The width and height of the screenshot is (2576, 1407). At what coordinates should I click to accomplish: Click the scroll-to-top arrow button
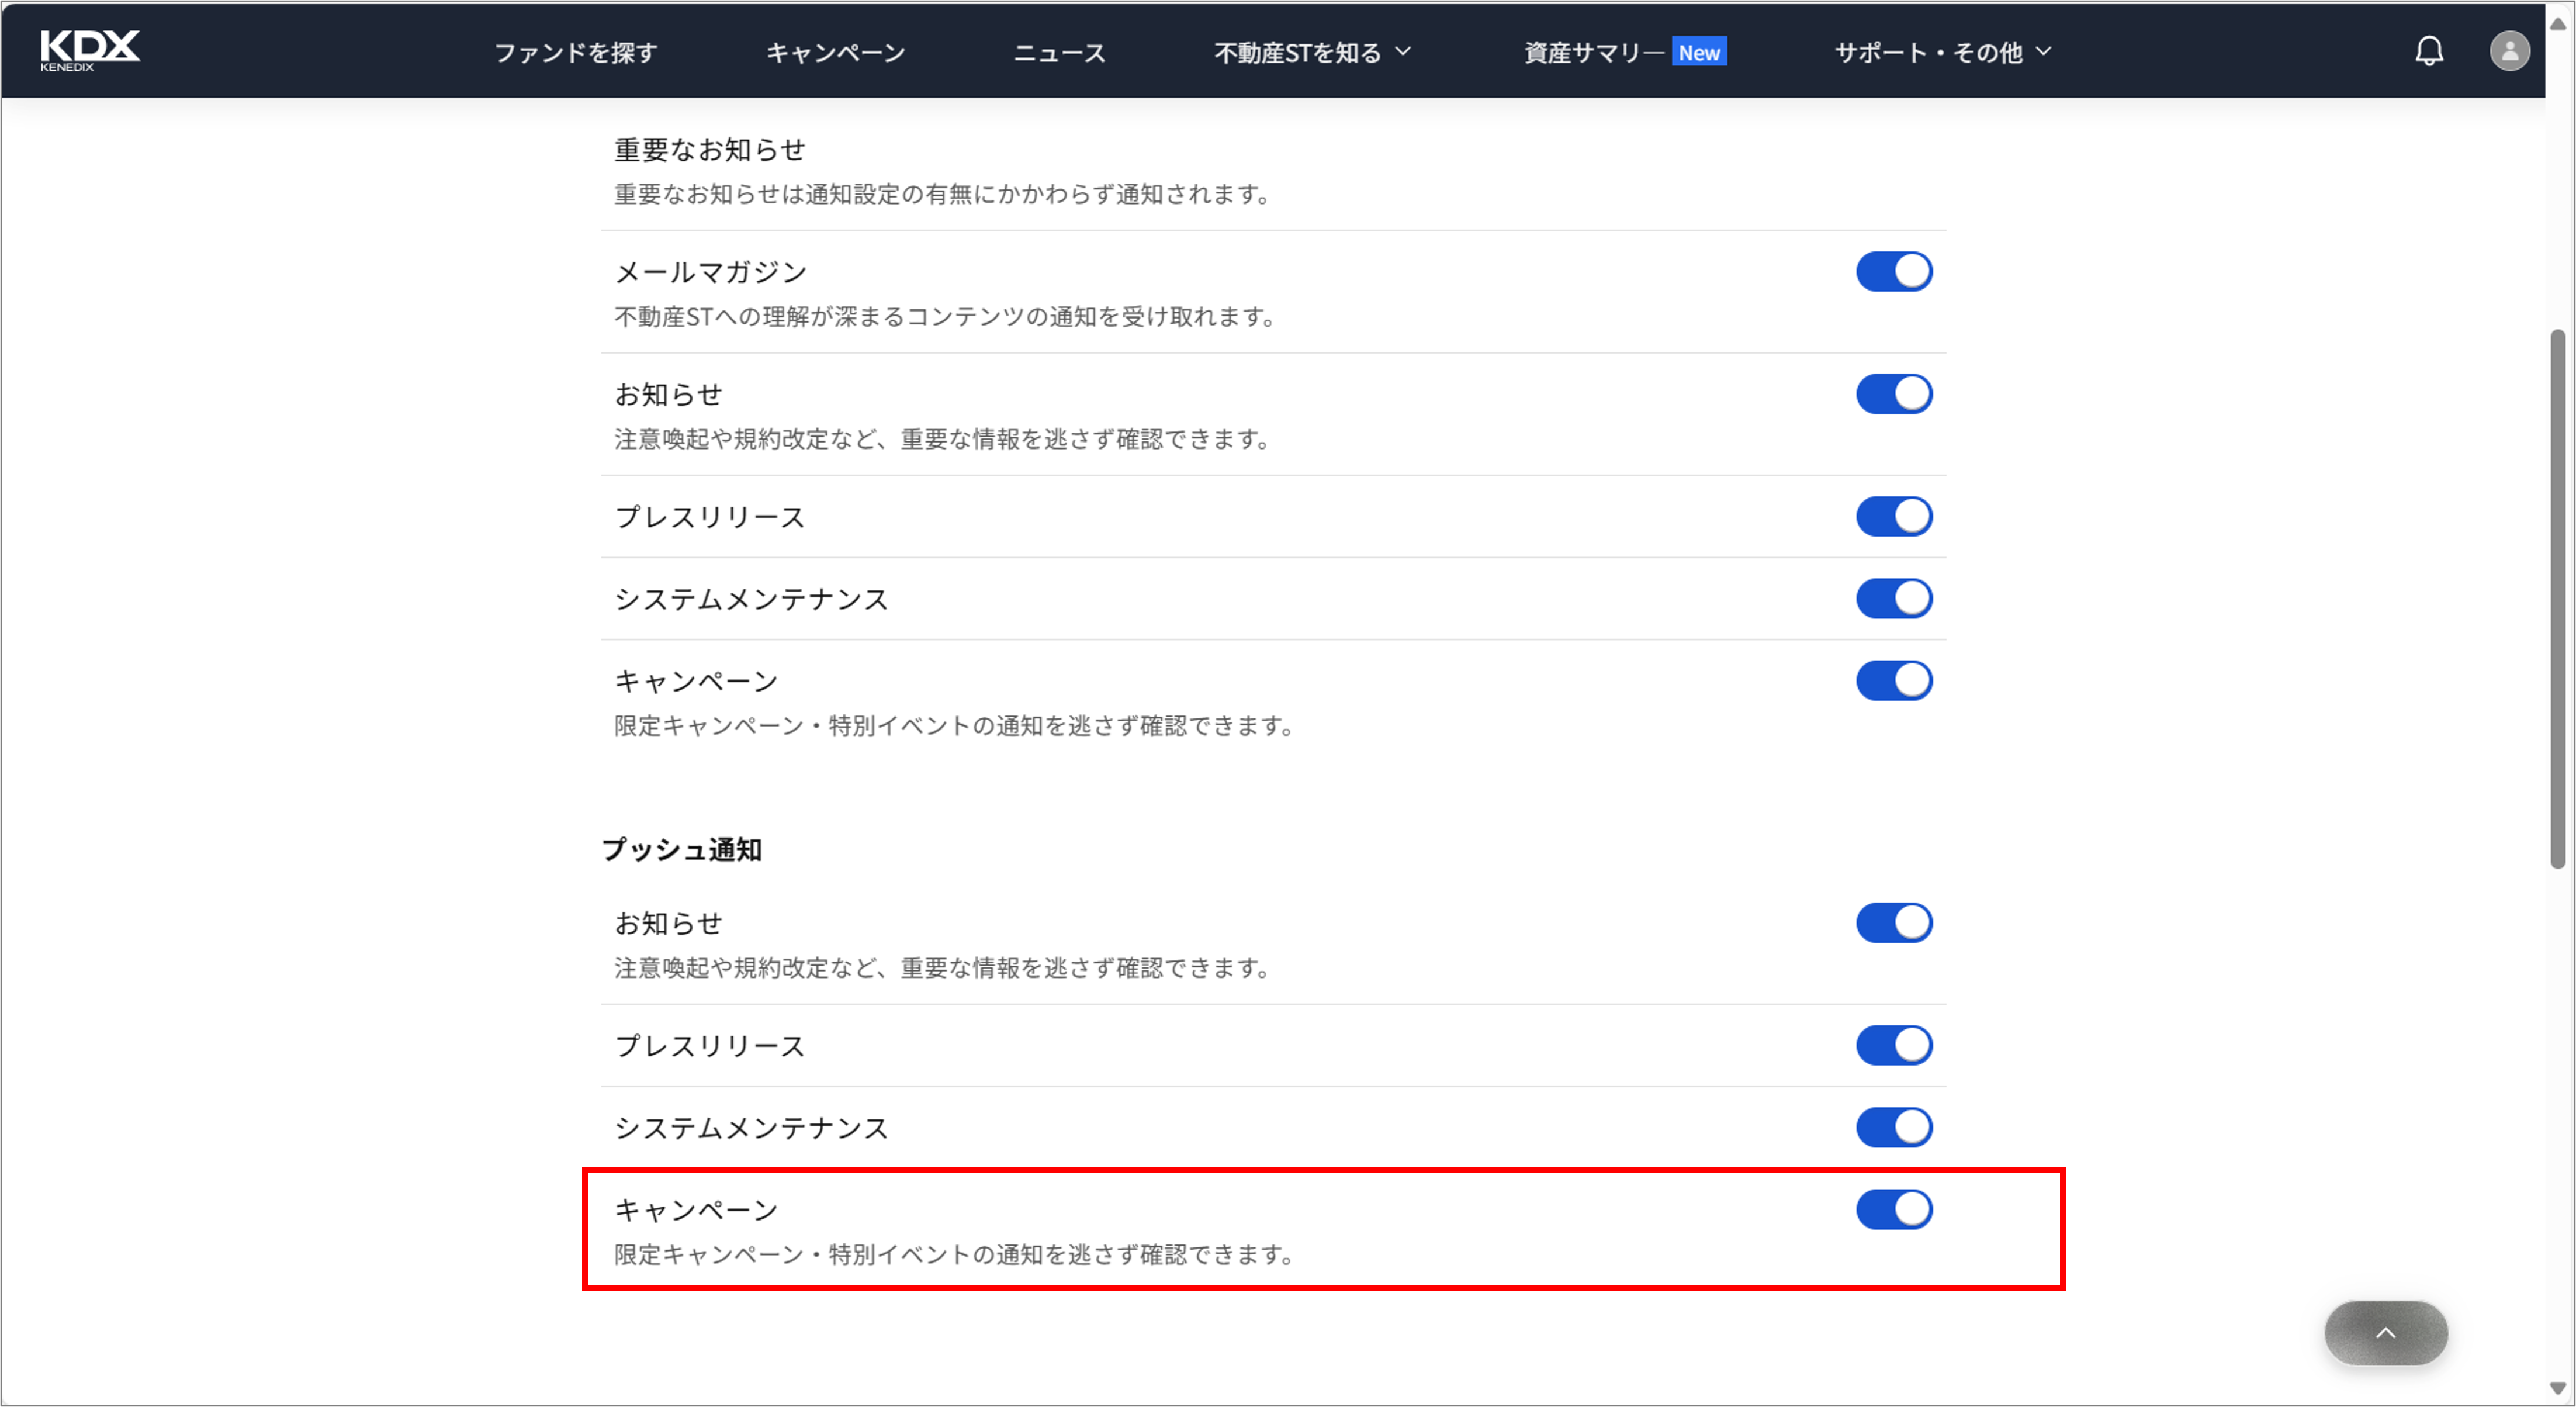pos(2385,1332)
